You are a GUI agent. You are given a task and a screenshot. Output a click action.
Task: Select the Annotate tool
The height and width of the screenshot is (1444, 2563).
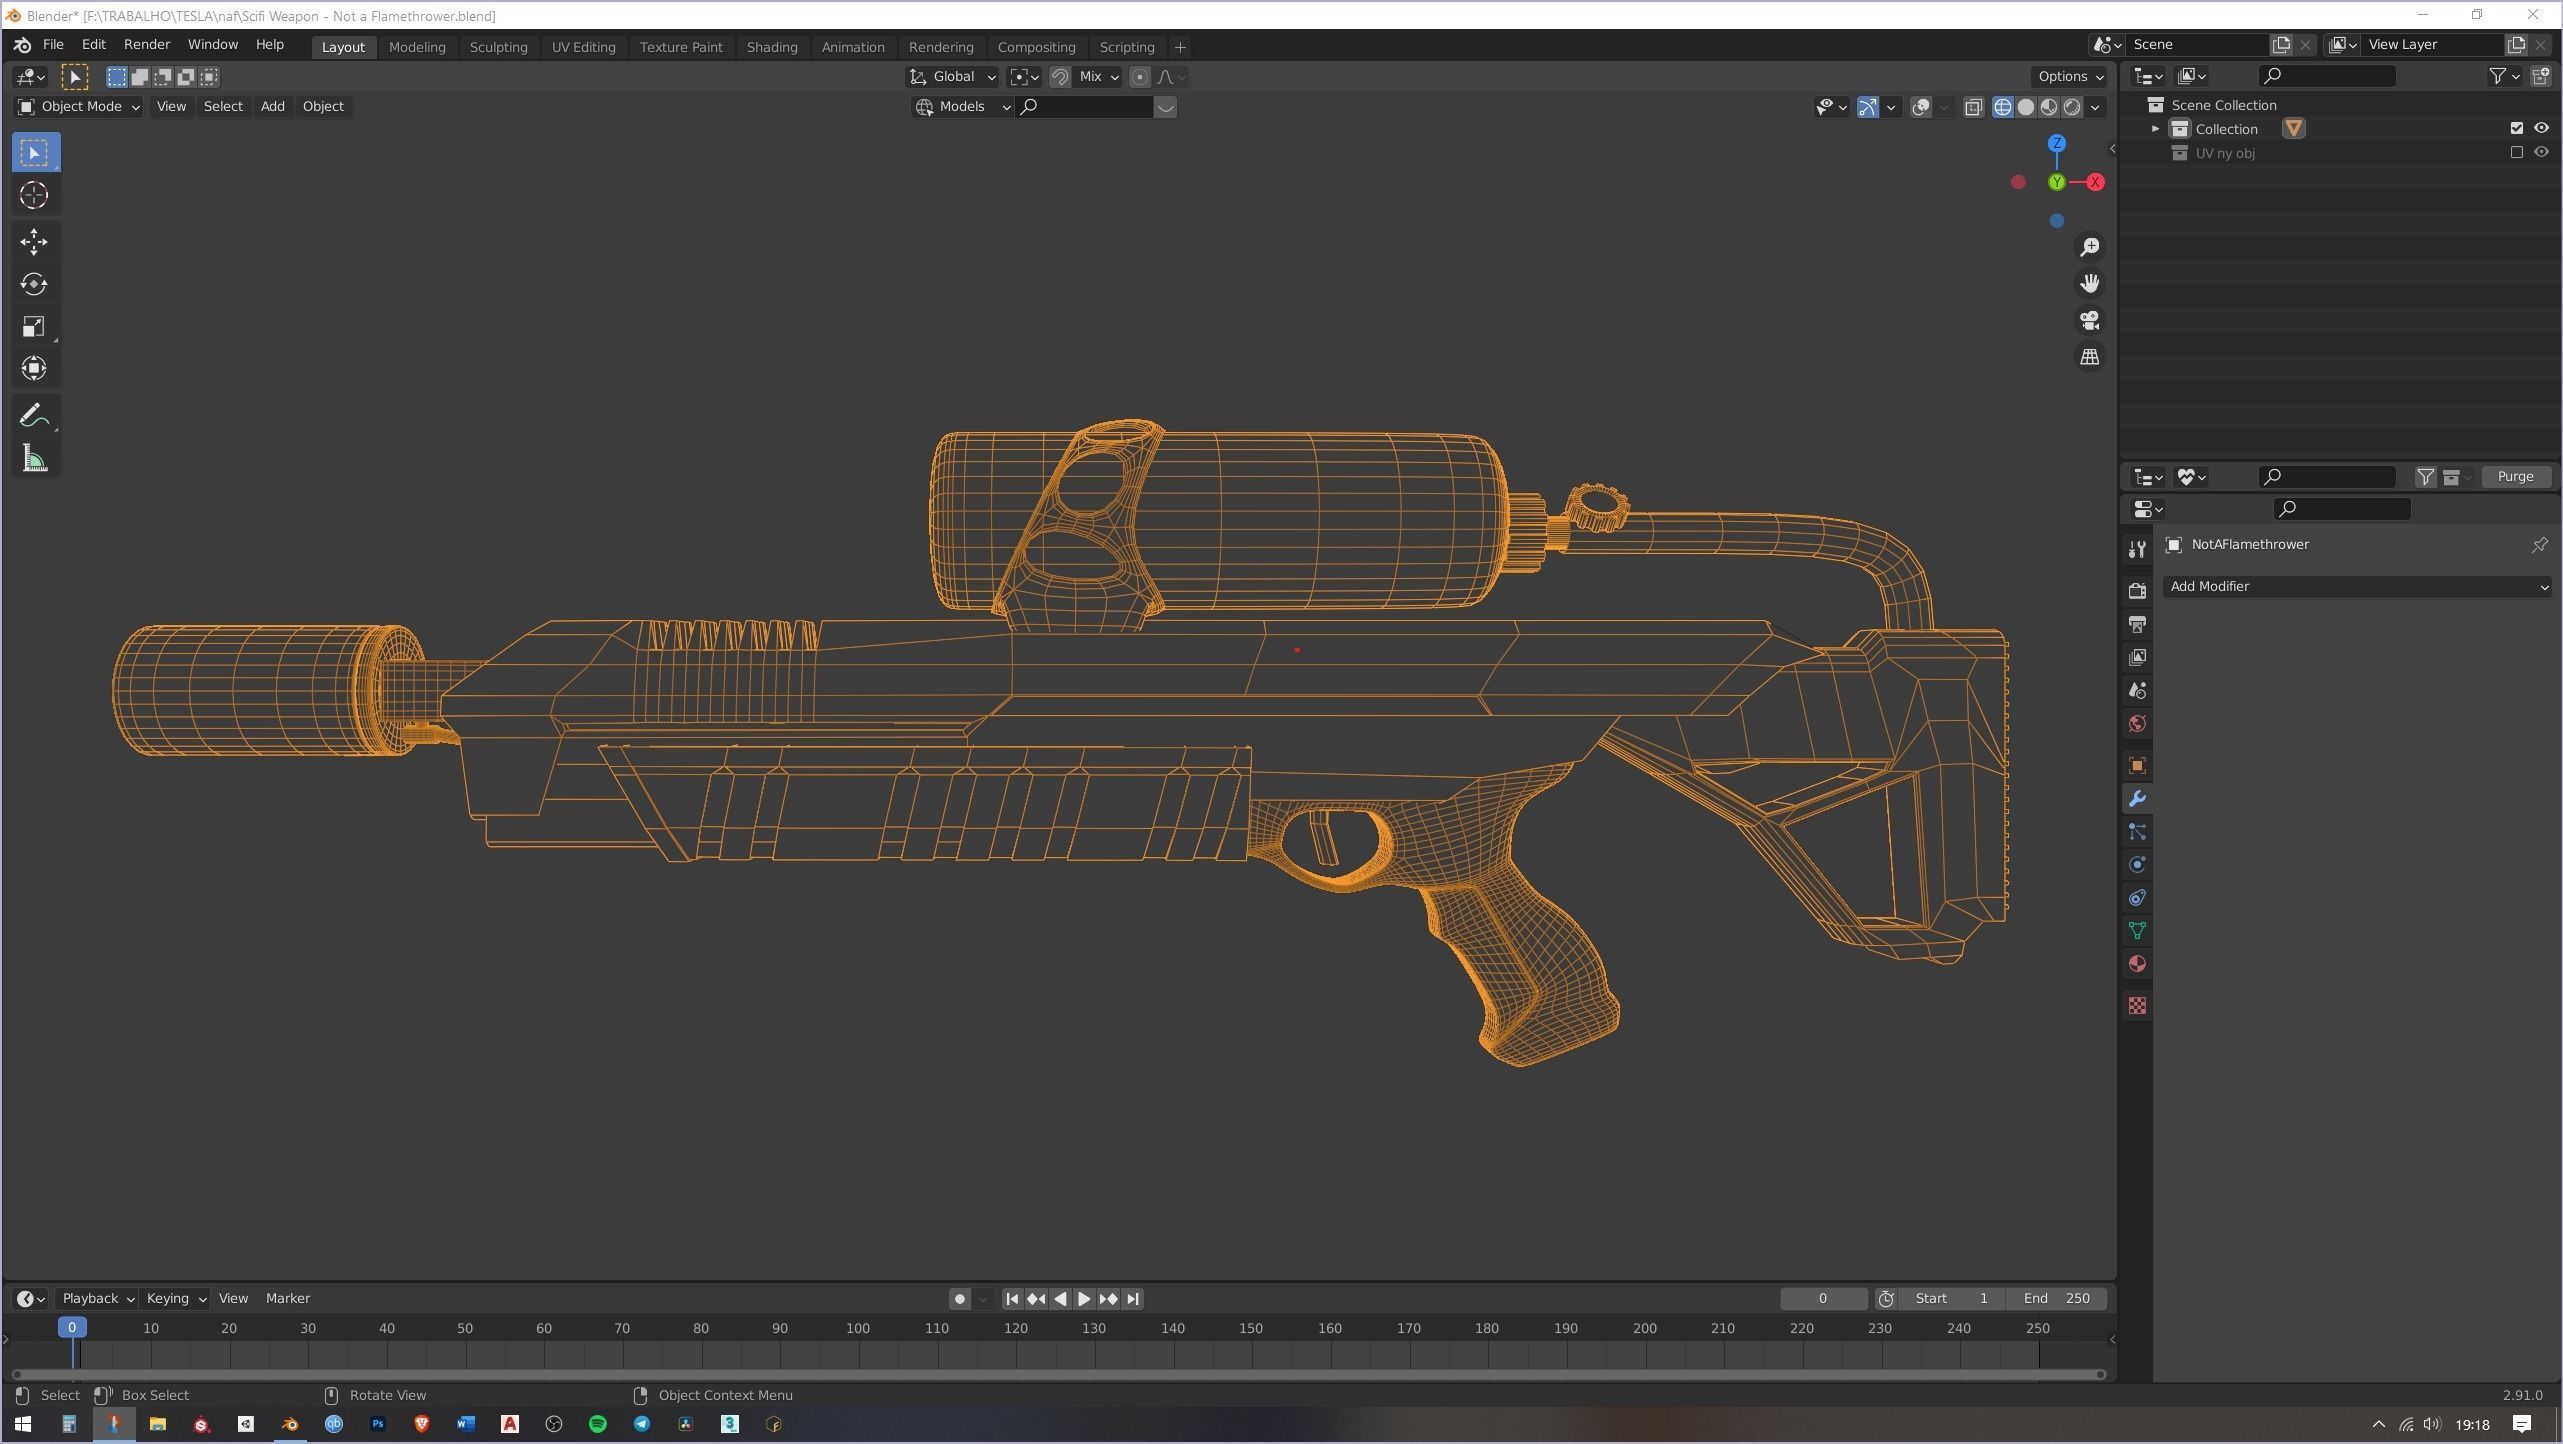[34, 415]
